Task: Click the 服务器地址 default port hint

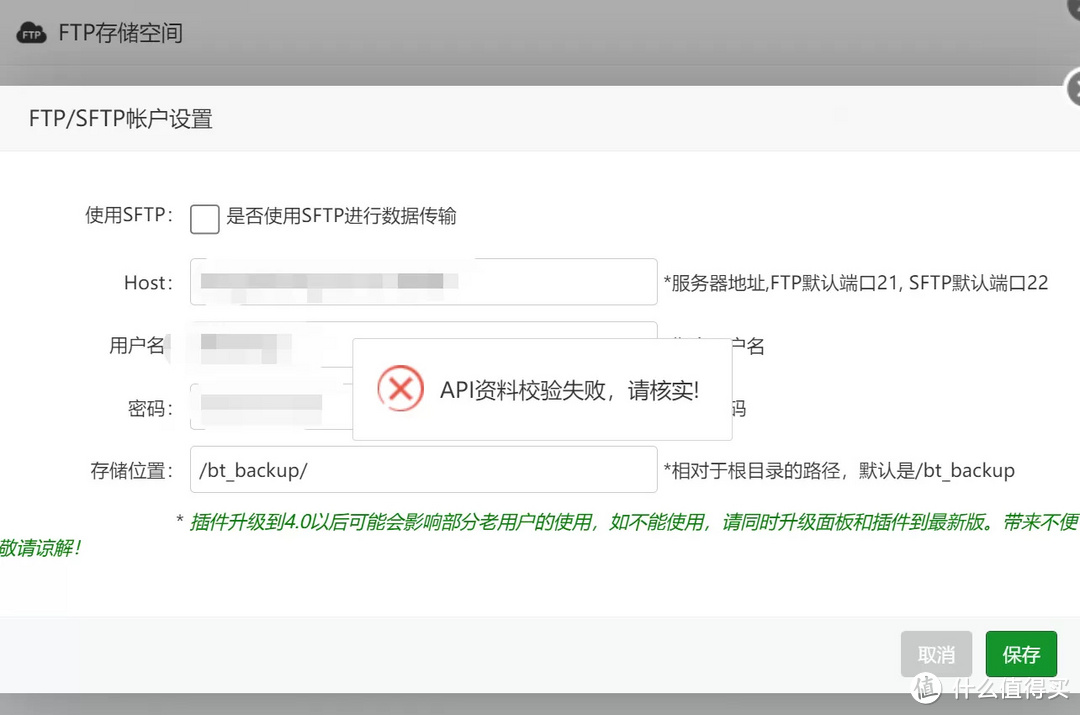Action: 855,283
